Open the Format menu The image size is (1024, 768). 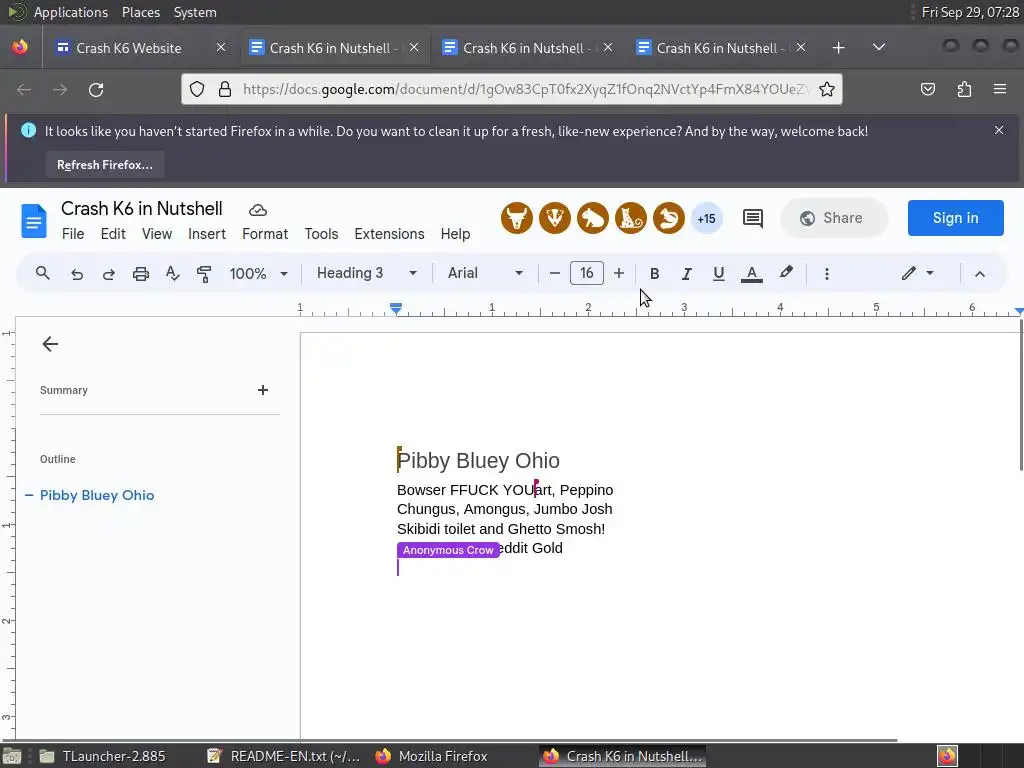264,234
